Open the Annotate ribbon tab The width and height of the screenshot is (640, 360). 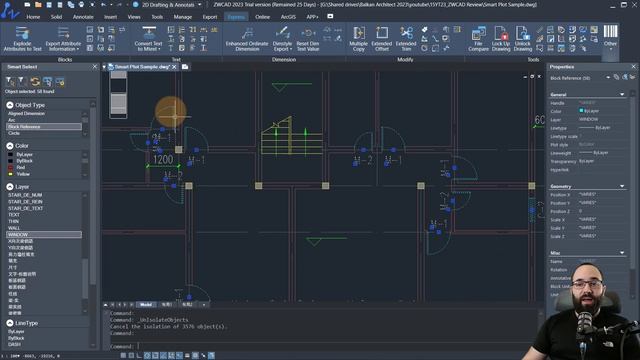point(83,17)
